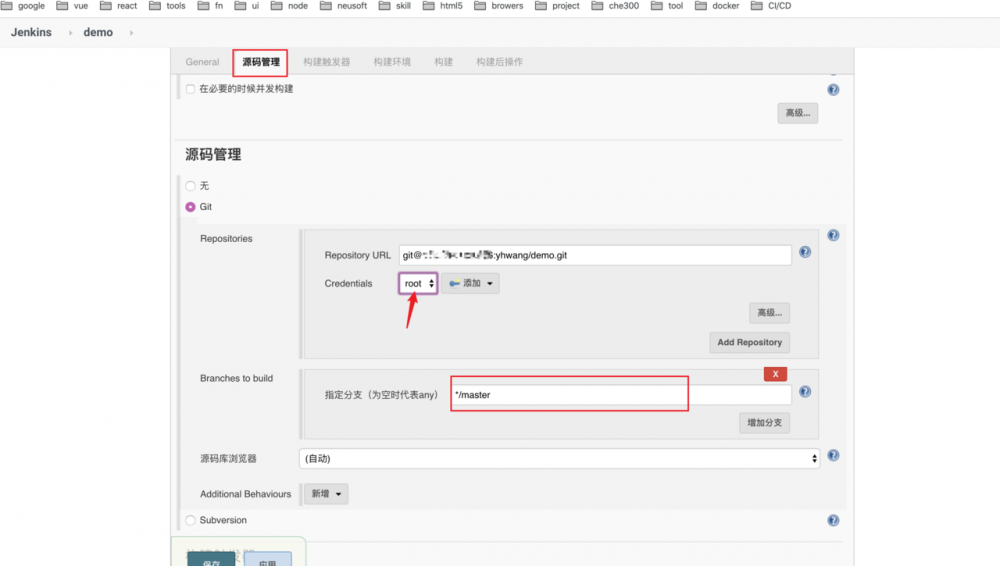Switch to the 构建环境 tab
Screen dimensions: 1000x566
pyautogui.click(x=392, y=62)
